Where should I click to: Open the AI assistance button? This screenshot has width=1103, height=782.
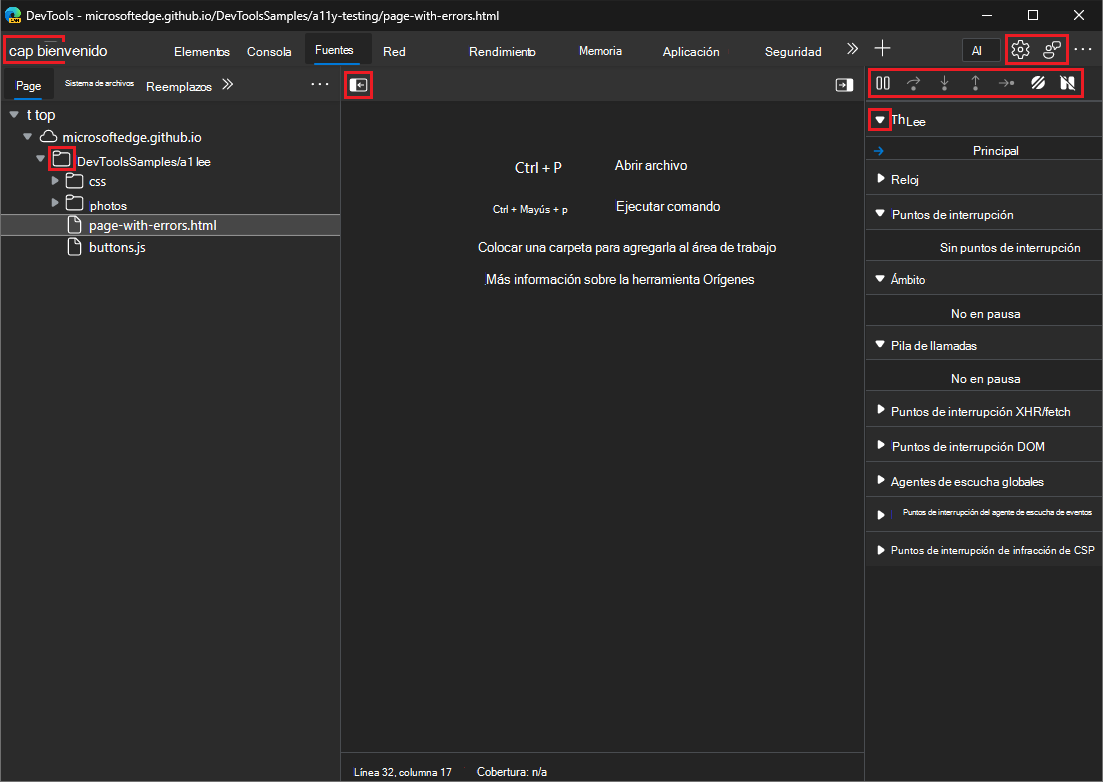[978, 49]
